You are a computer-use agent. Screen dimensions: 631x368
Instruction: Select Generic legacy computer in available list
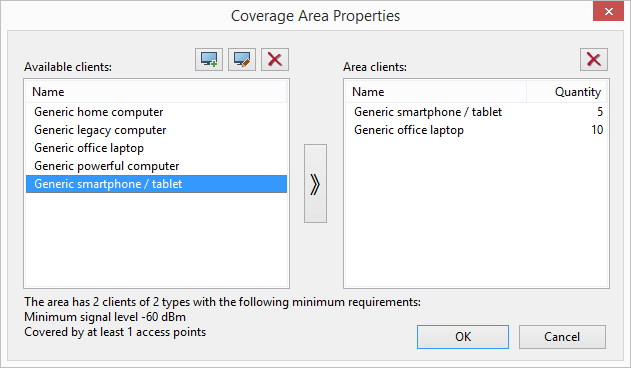pos(157,130)
